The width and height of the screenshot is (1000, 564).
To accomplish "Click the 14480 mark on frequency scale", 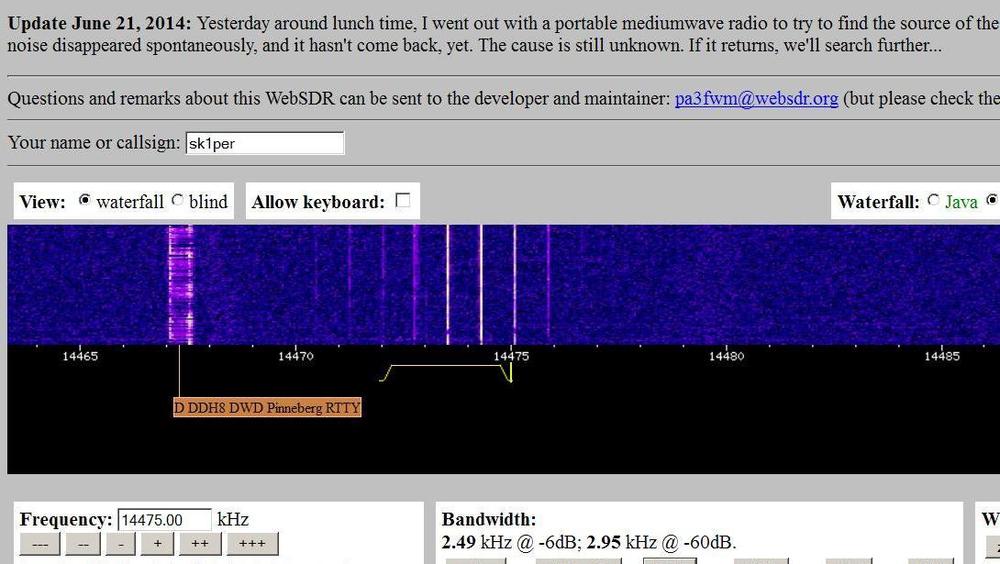I will click(x=726, y=356).
